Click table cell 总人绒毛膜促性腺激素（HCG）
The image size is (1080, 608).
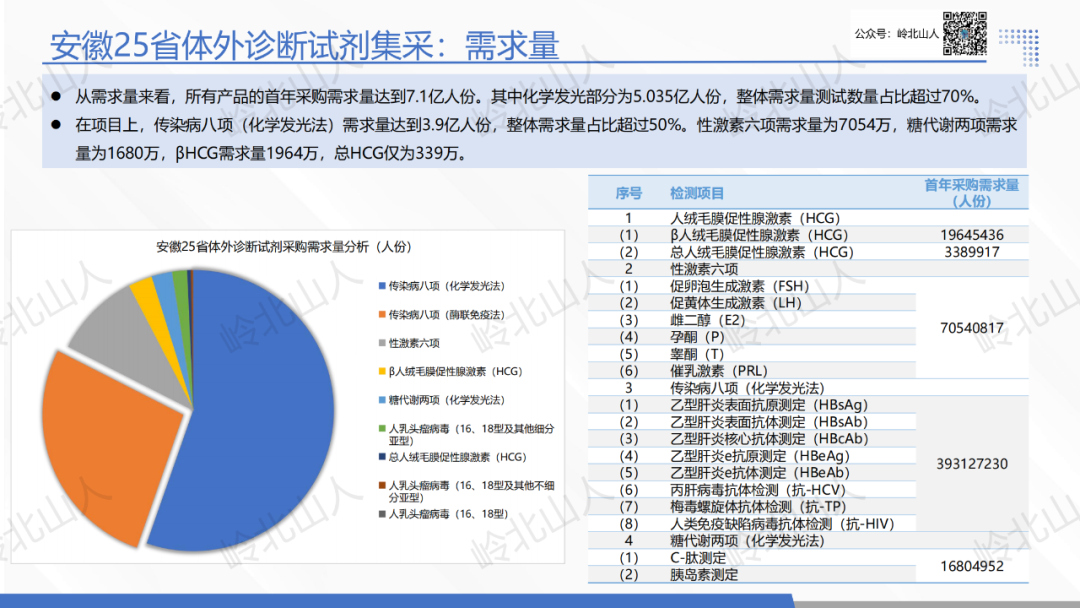762,252
